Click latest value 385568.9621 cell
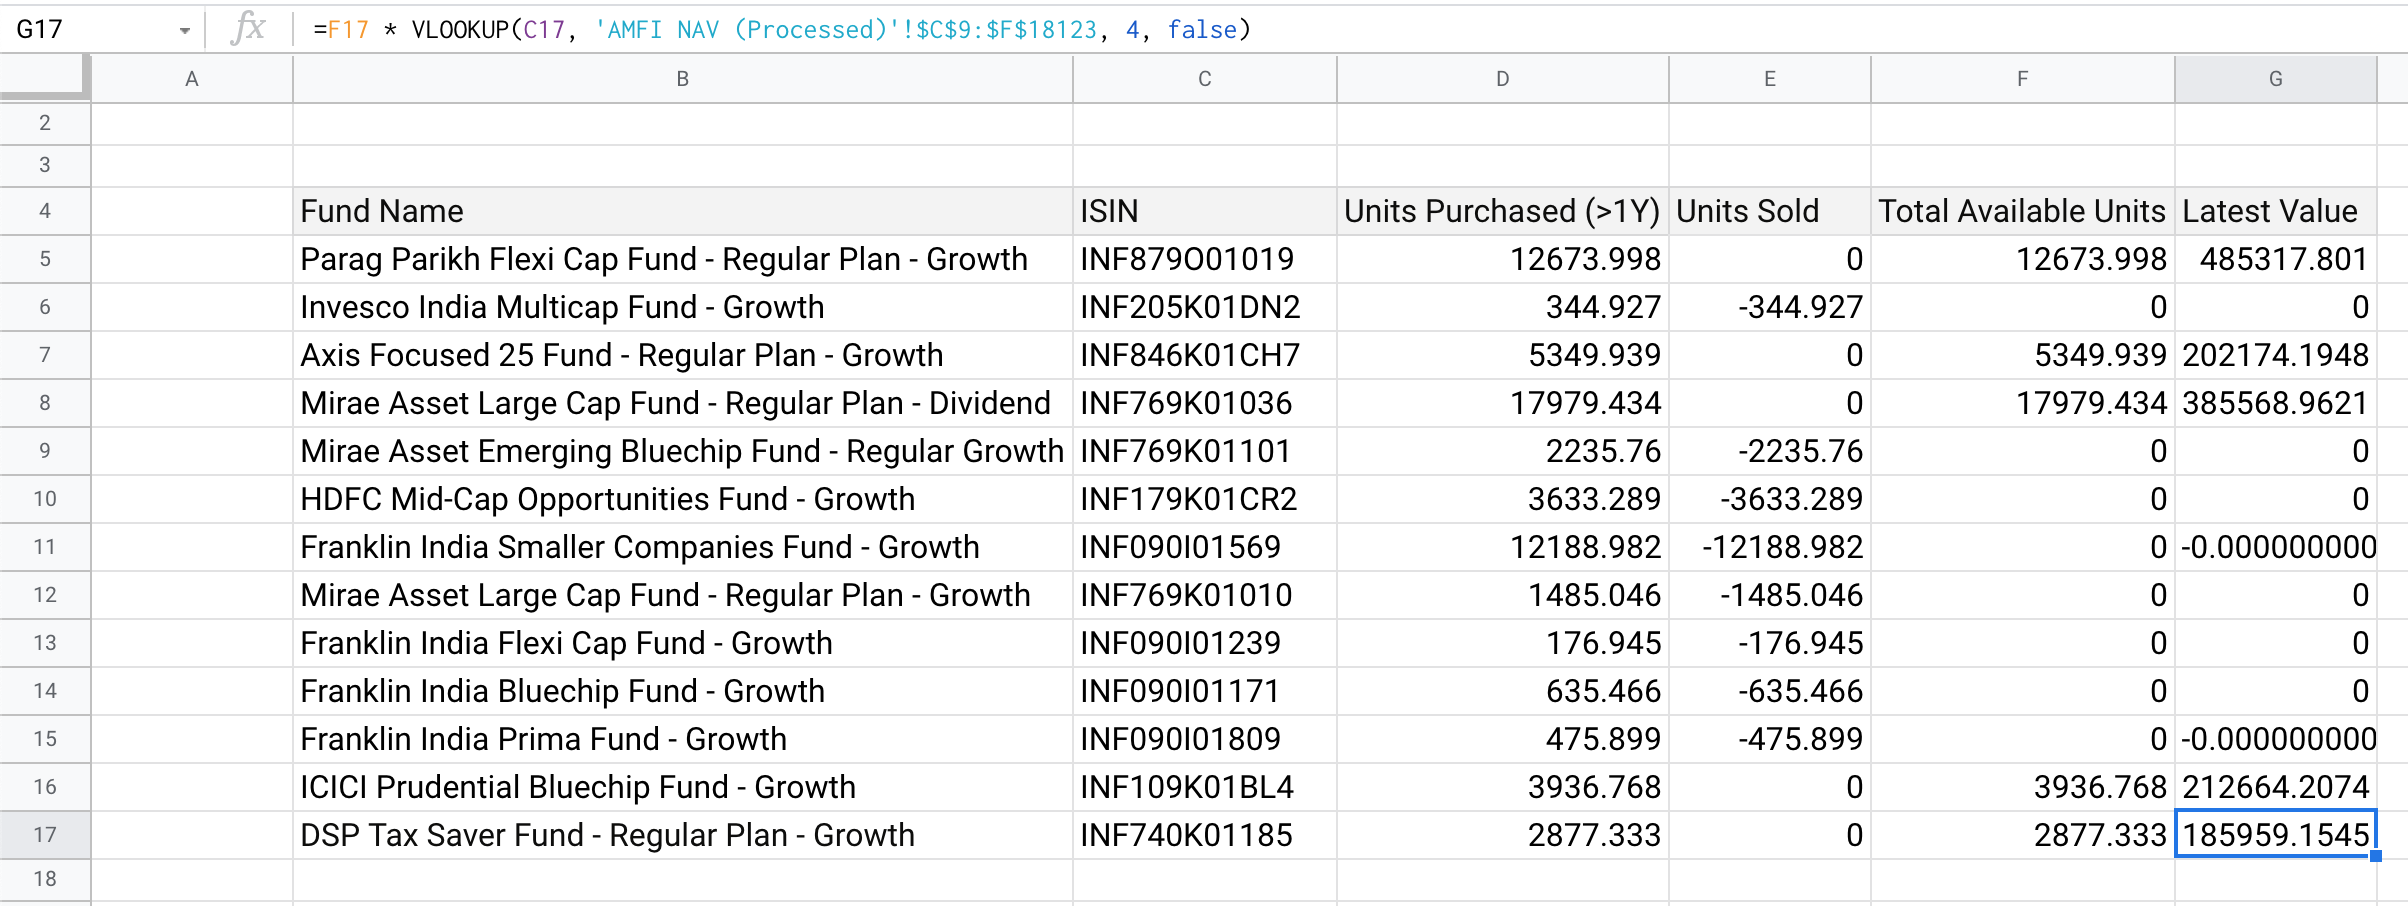Image resolution: width=2408 pixels, height=906 pixels. pos(2276,403)
